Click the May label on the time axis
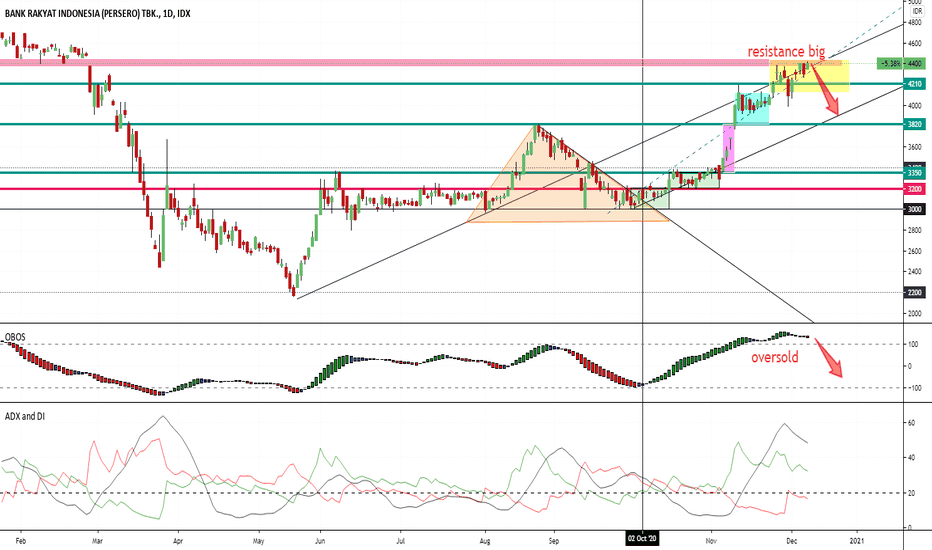932x550 pixels. coord(259,541)
